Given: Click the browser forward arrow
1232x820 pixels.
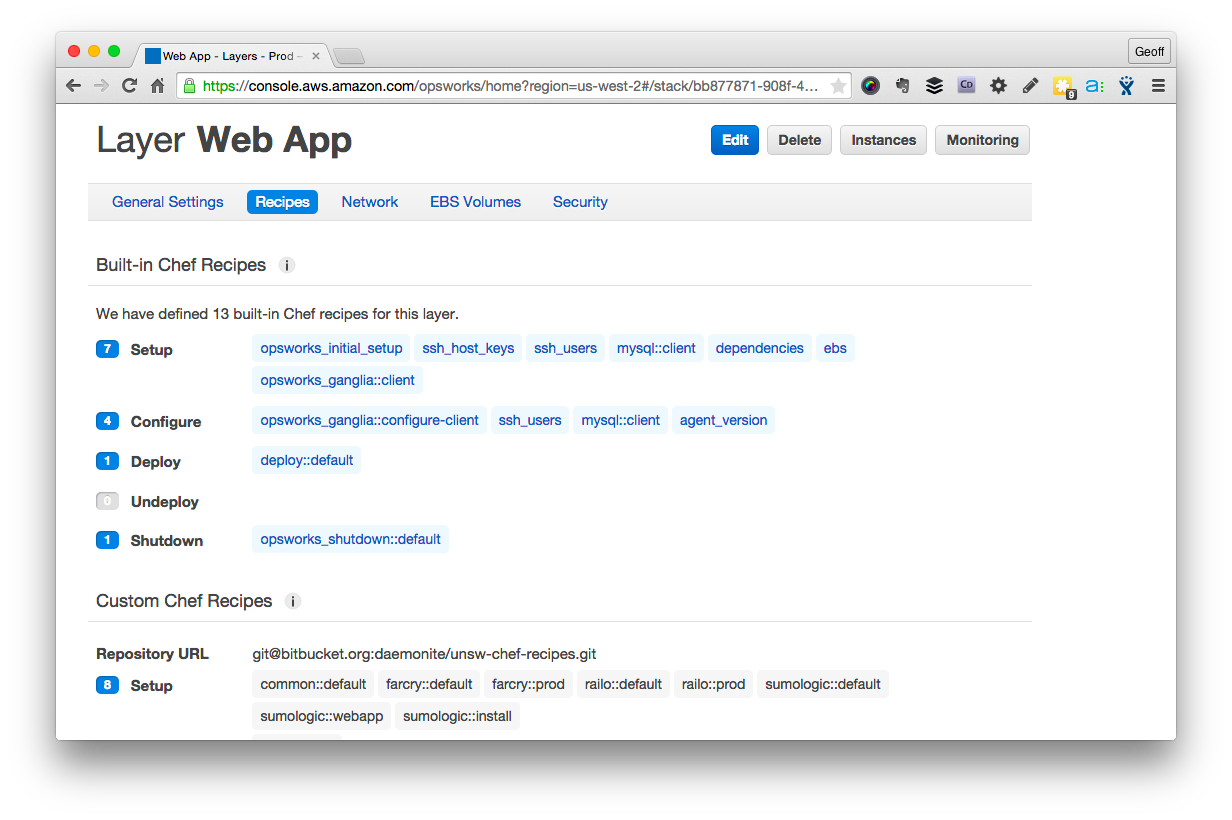Looking at the screenshot, I should point(101,86).
